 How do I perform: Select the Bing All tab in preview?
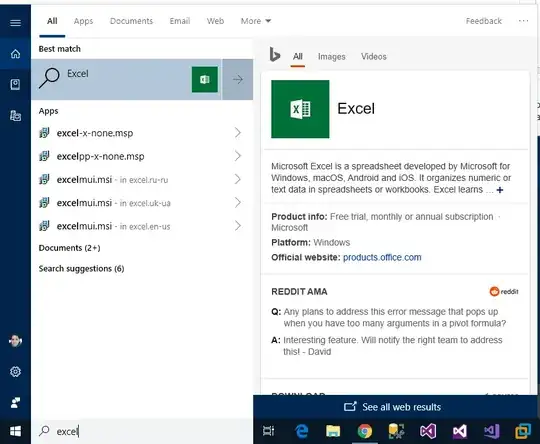click(298, 56)
